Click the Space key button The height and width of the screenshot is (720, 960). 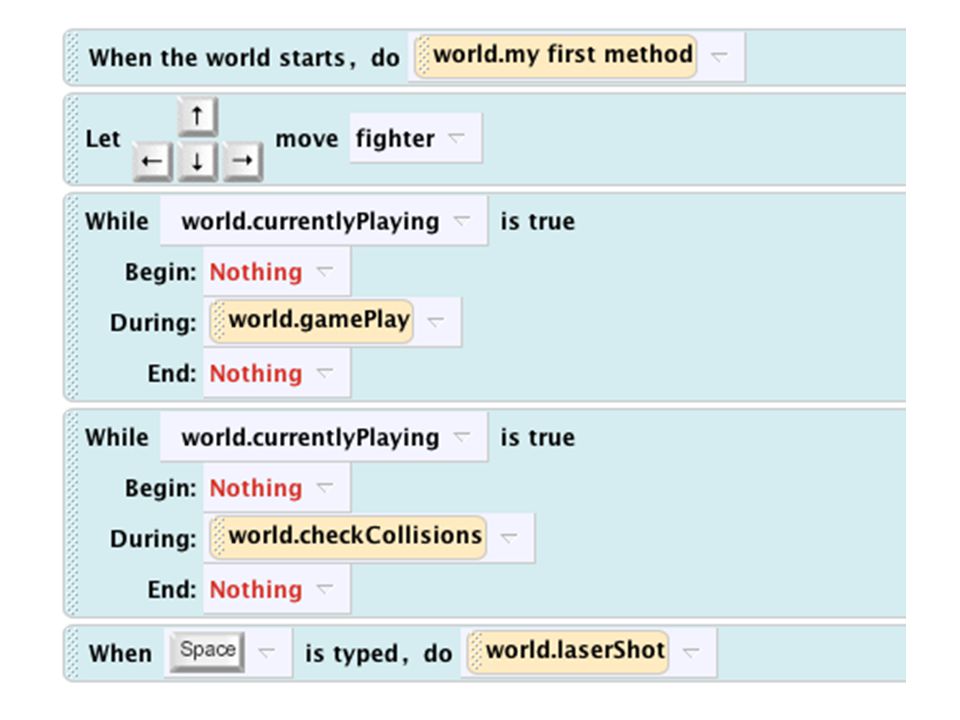(x=208, y=651)
